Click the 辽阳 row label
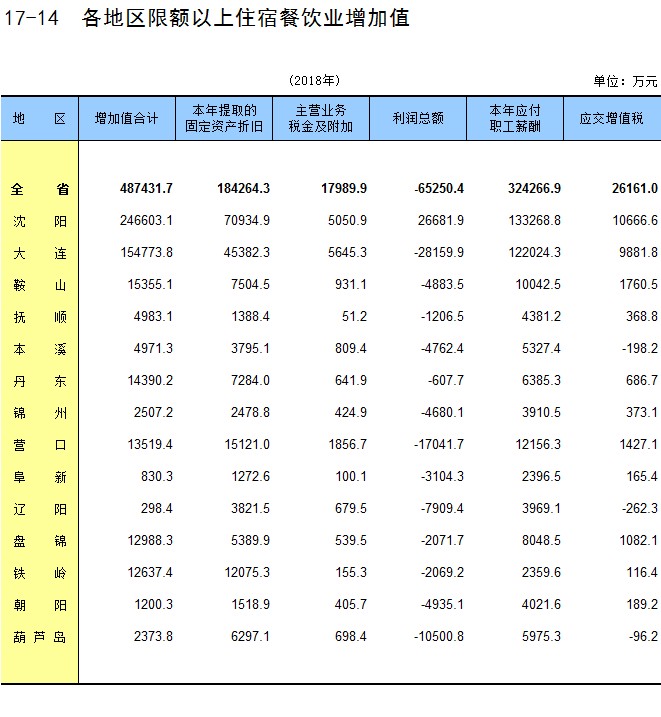This screenshot has width=661, height=717. 40,509
